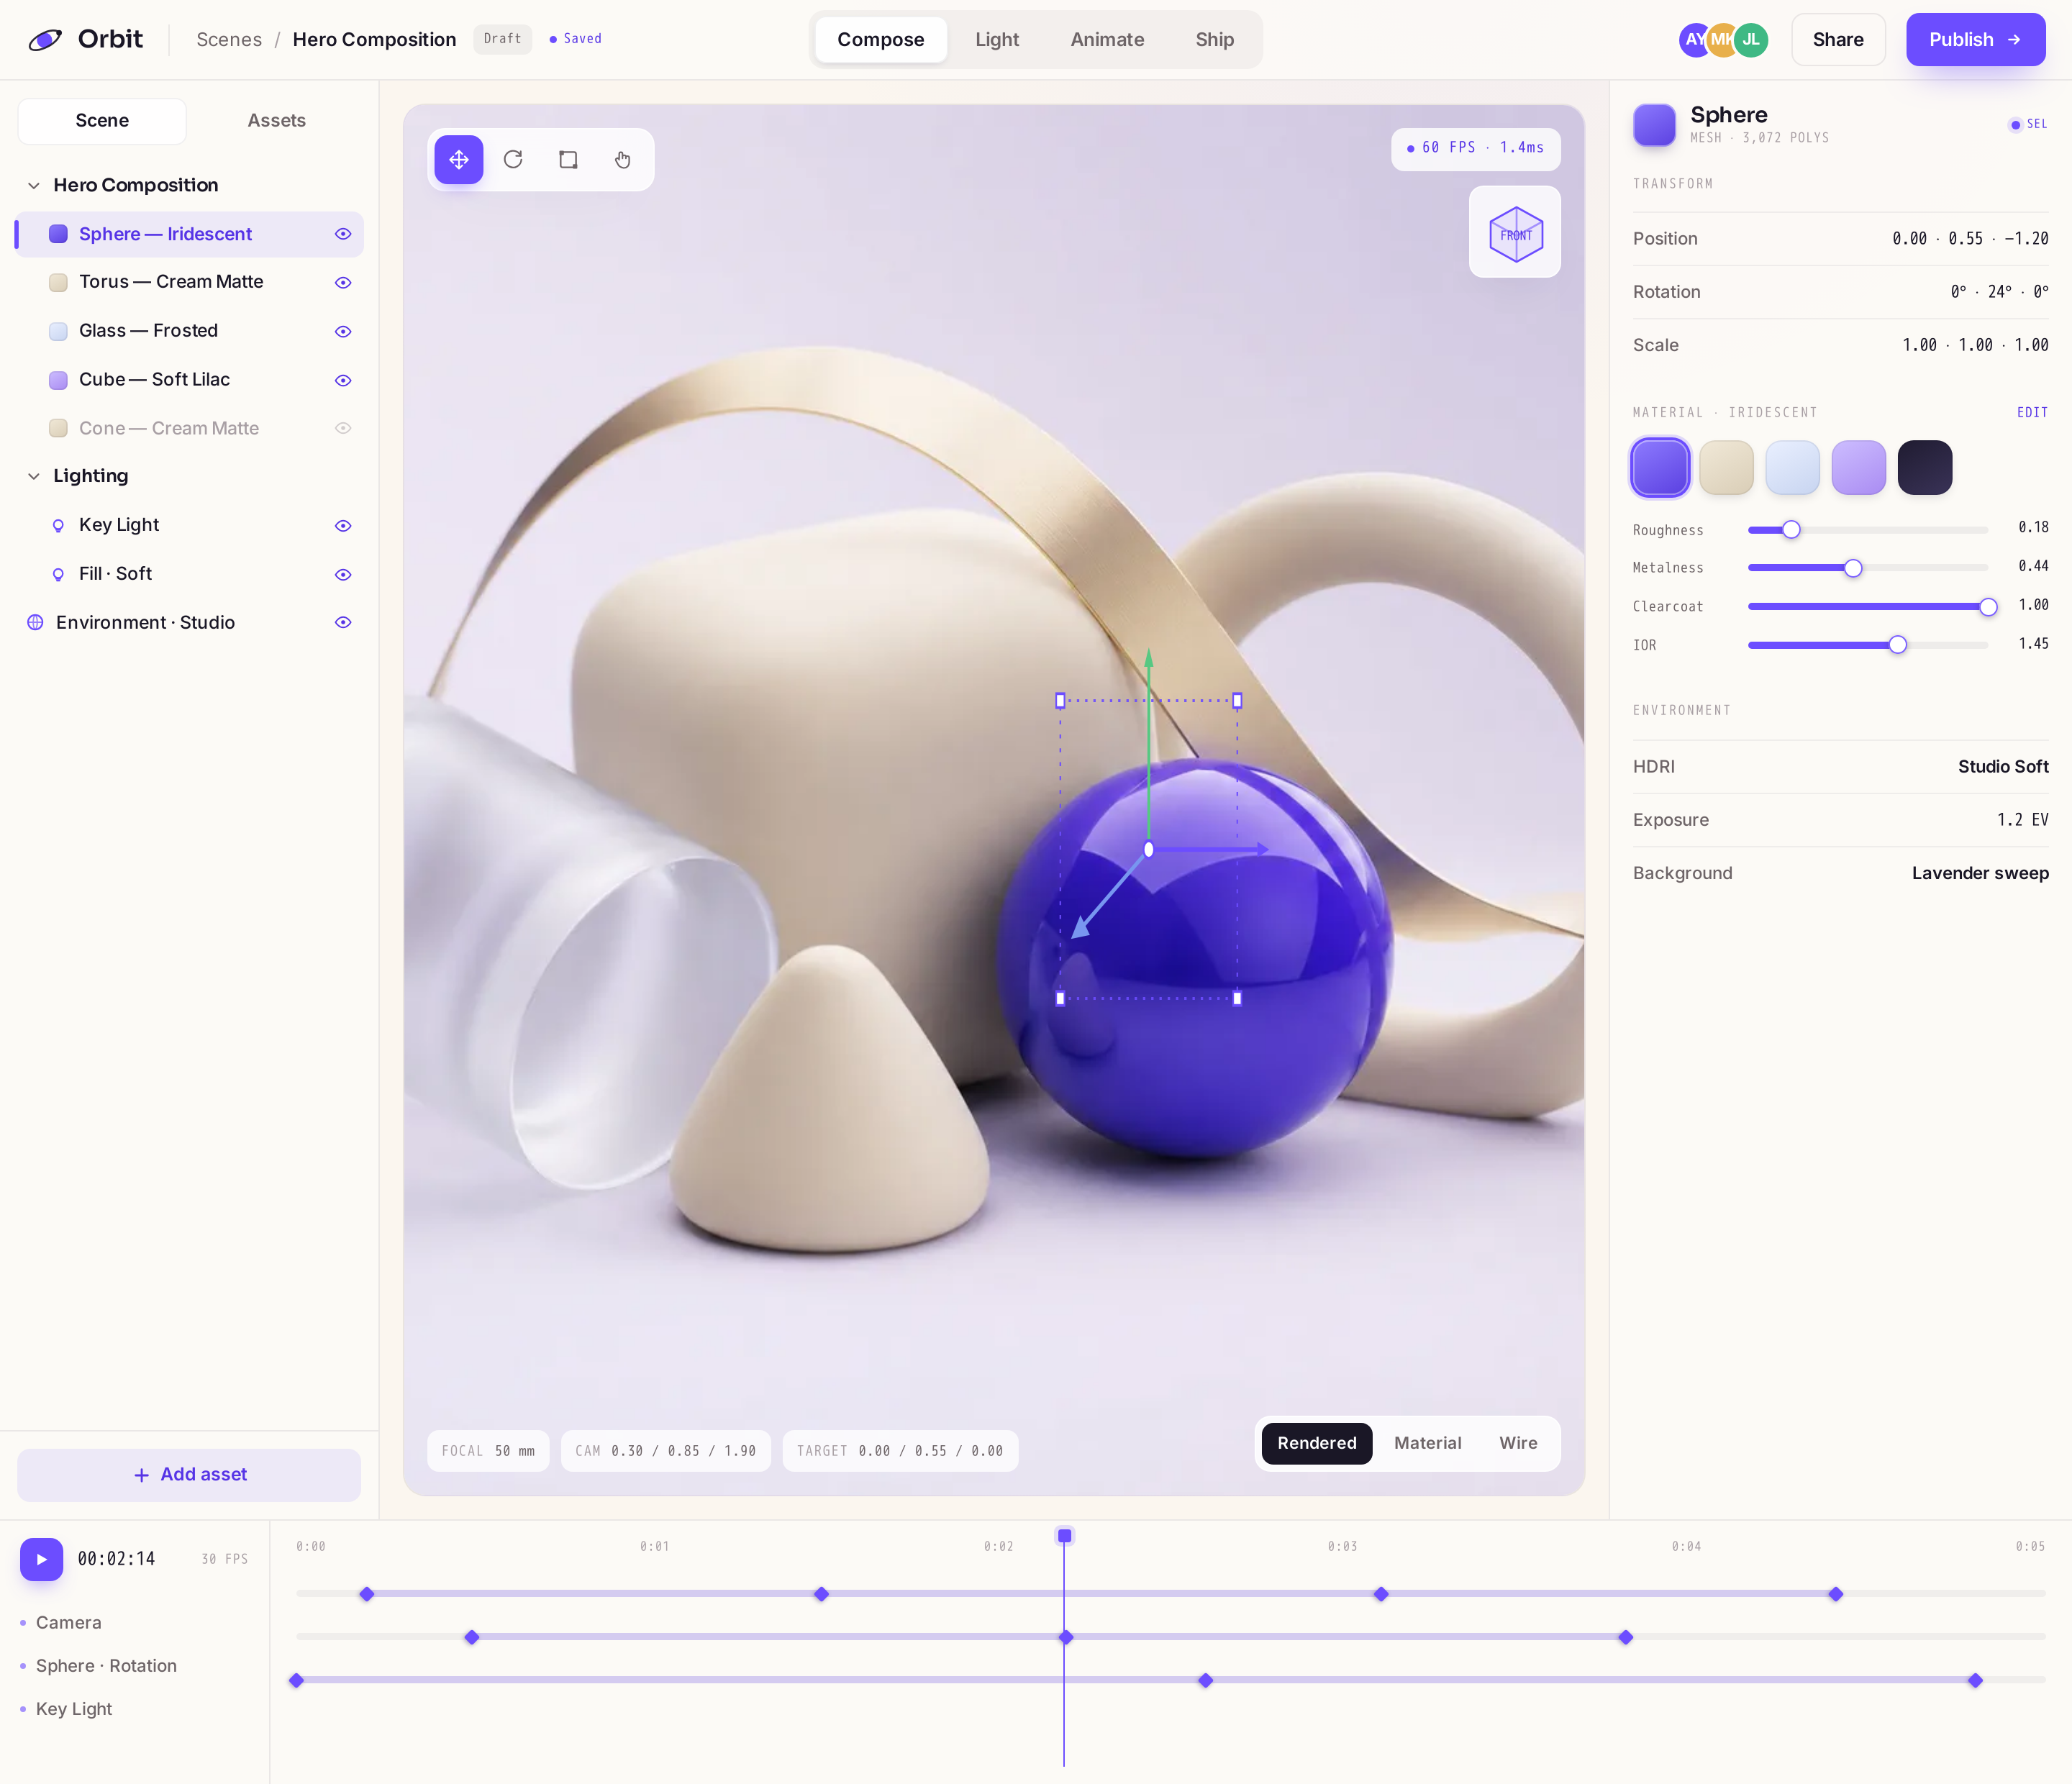The image size is (2072, 1784).
Task: Click the Cube Soft Lilac color icon
Action: coord(58,380)
